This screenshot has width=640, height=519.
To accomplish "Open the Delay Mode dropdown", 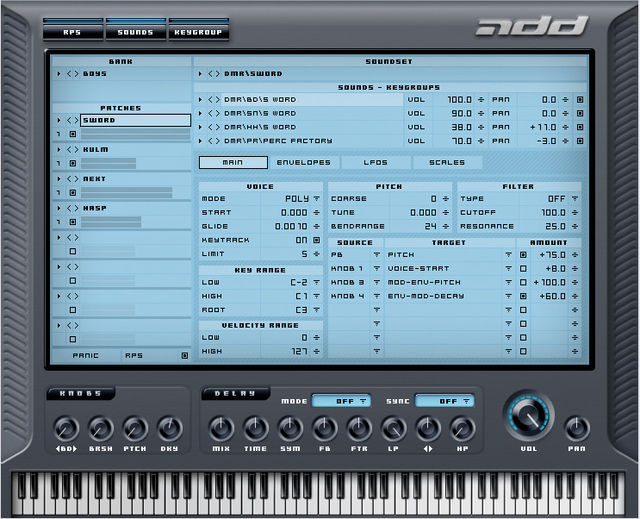I will tap(341, 401).
